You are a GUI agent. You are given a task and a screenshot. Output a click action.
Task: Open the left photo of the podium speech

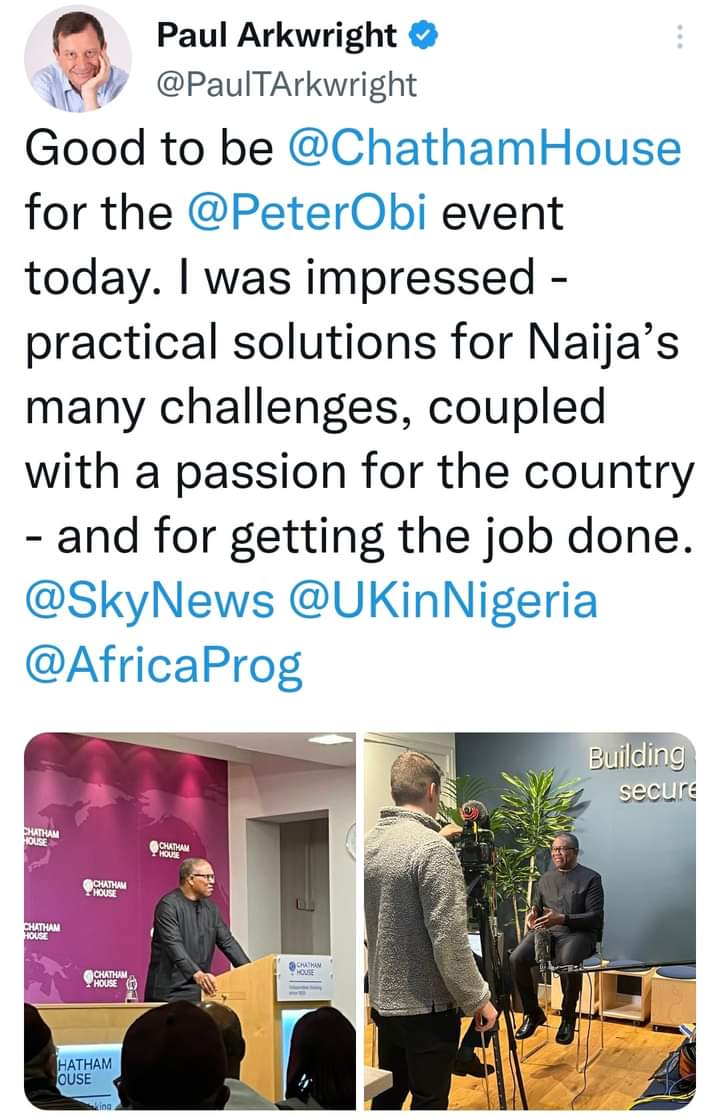point(190,920)
